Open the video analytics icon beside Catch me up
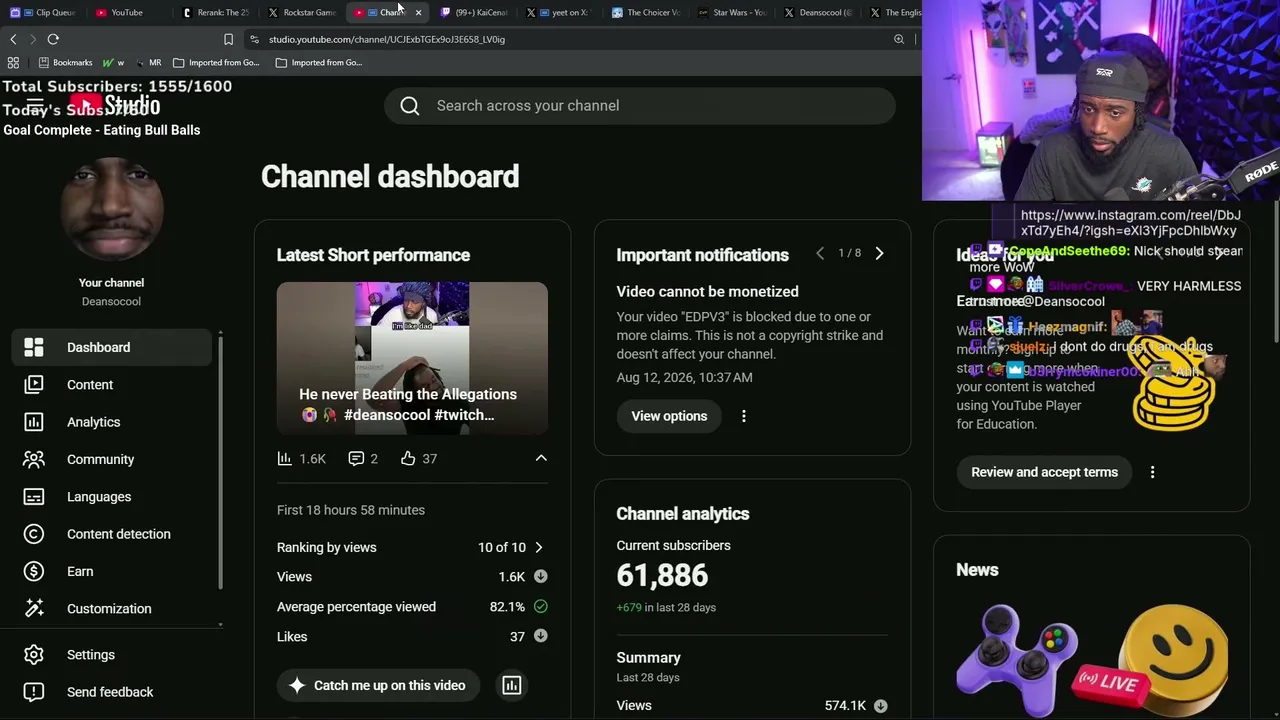 tap(512, 685)
